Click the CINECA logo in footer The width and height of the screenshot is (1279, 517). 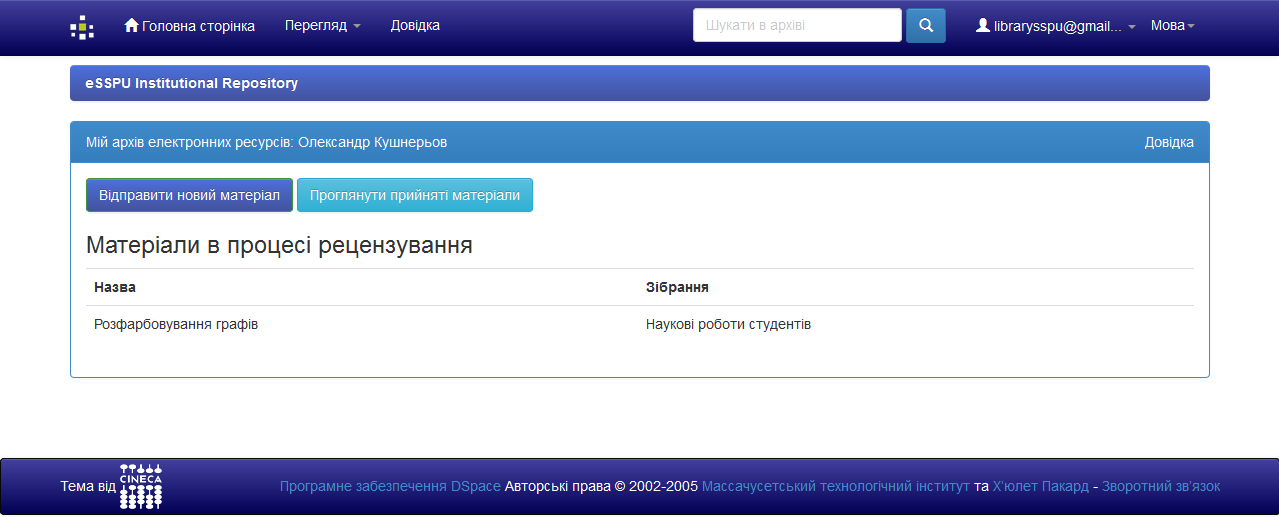coord(141,487)
